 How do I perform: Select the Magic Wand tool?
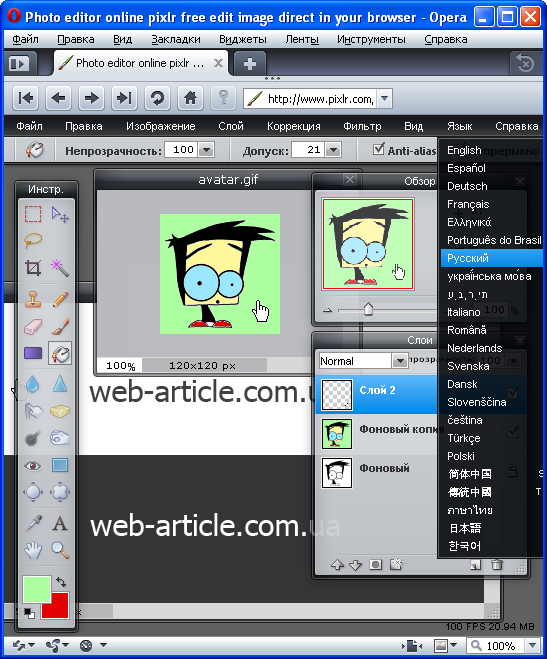[60, 268]
